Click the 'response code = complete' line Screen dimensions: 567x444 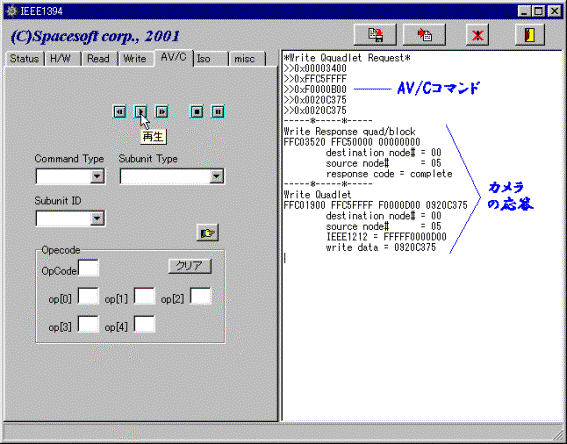(389, 174)
